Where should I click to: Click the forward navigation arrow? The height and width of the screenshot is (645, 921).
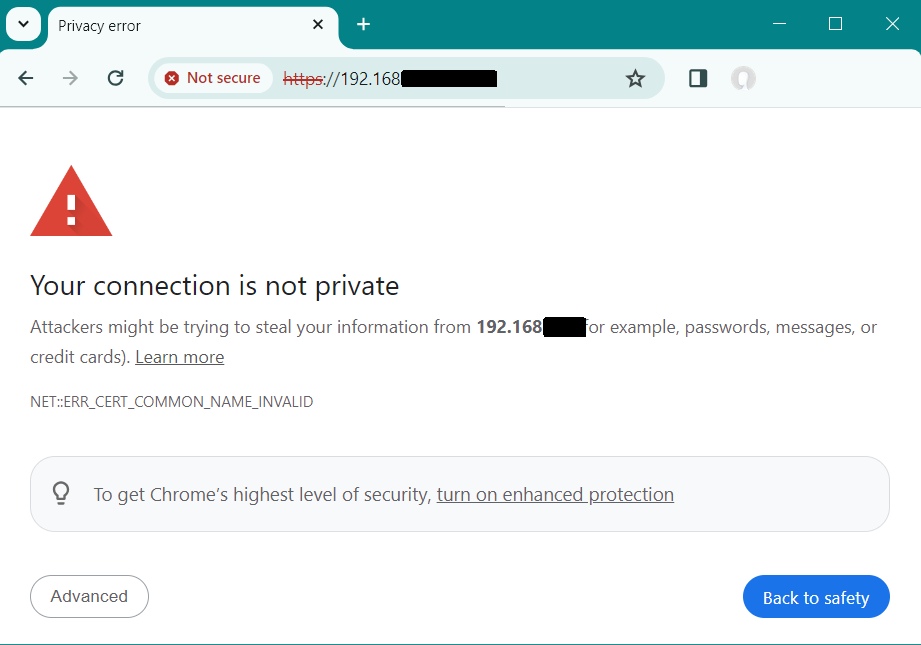[x=70, y=78]
